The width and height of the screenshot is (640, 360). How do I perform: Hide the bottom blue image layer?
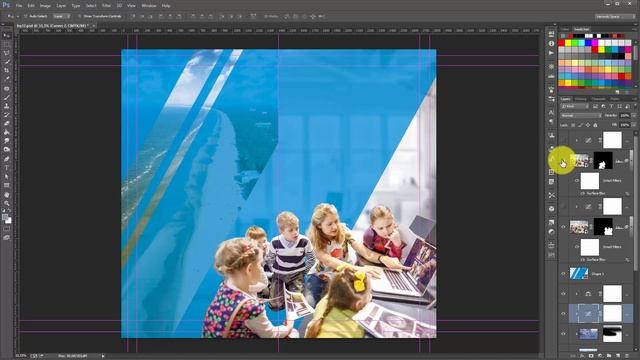563,334
